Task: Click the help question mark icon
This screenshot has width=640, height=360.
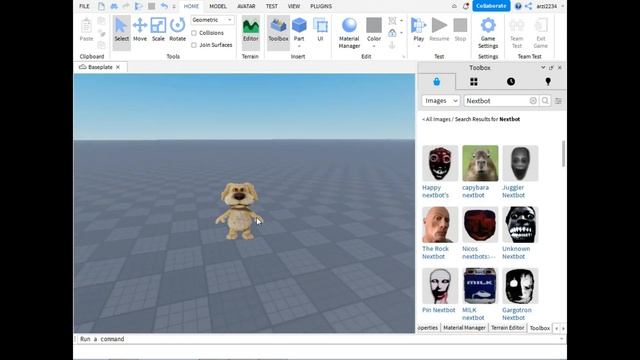Action: [518, 6]
